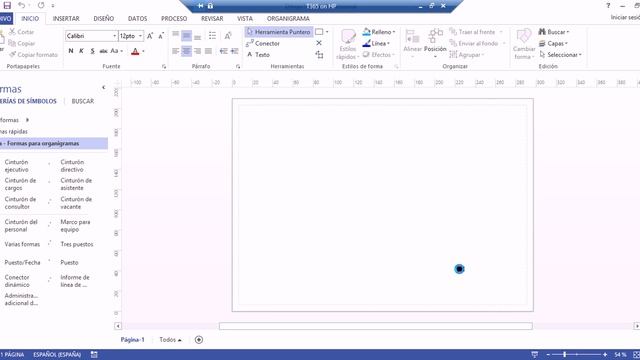Open the Calibri font name combo box
Image resolution: width=640 pixels, height=360 pixels.
click(x=91, y=36)
